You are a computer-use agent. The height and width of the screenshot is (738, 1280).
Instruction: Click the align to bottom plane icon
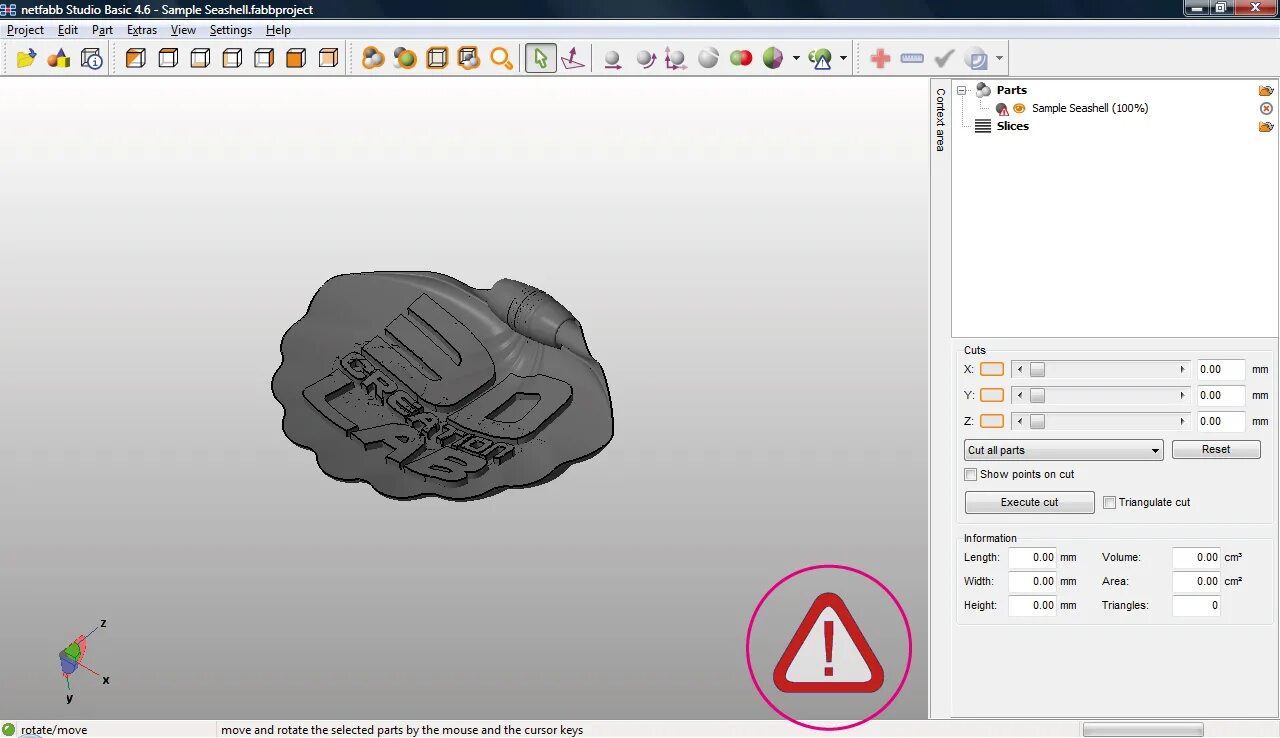[x=573, y=59]
